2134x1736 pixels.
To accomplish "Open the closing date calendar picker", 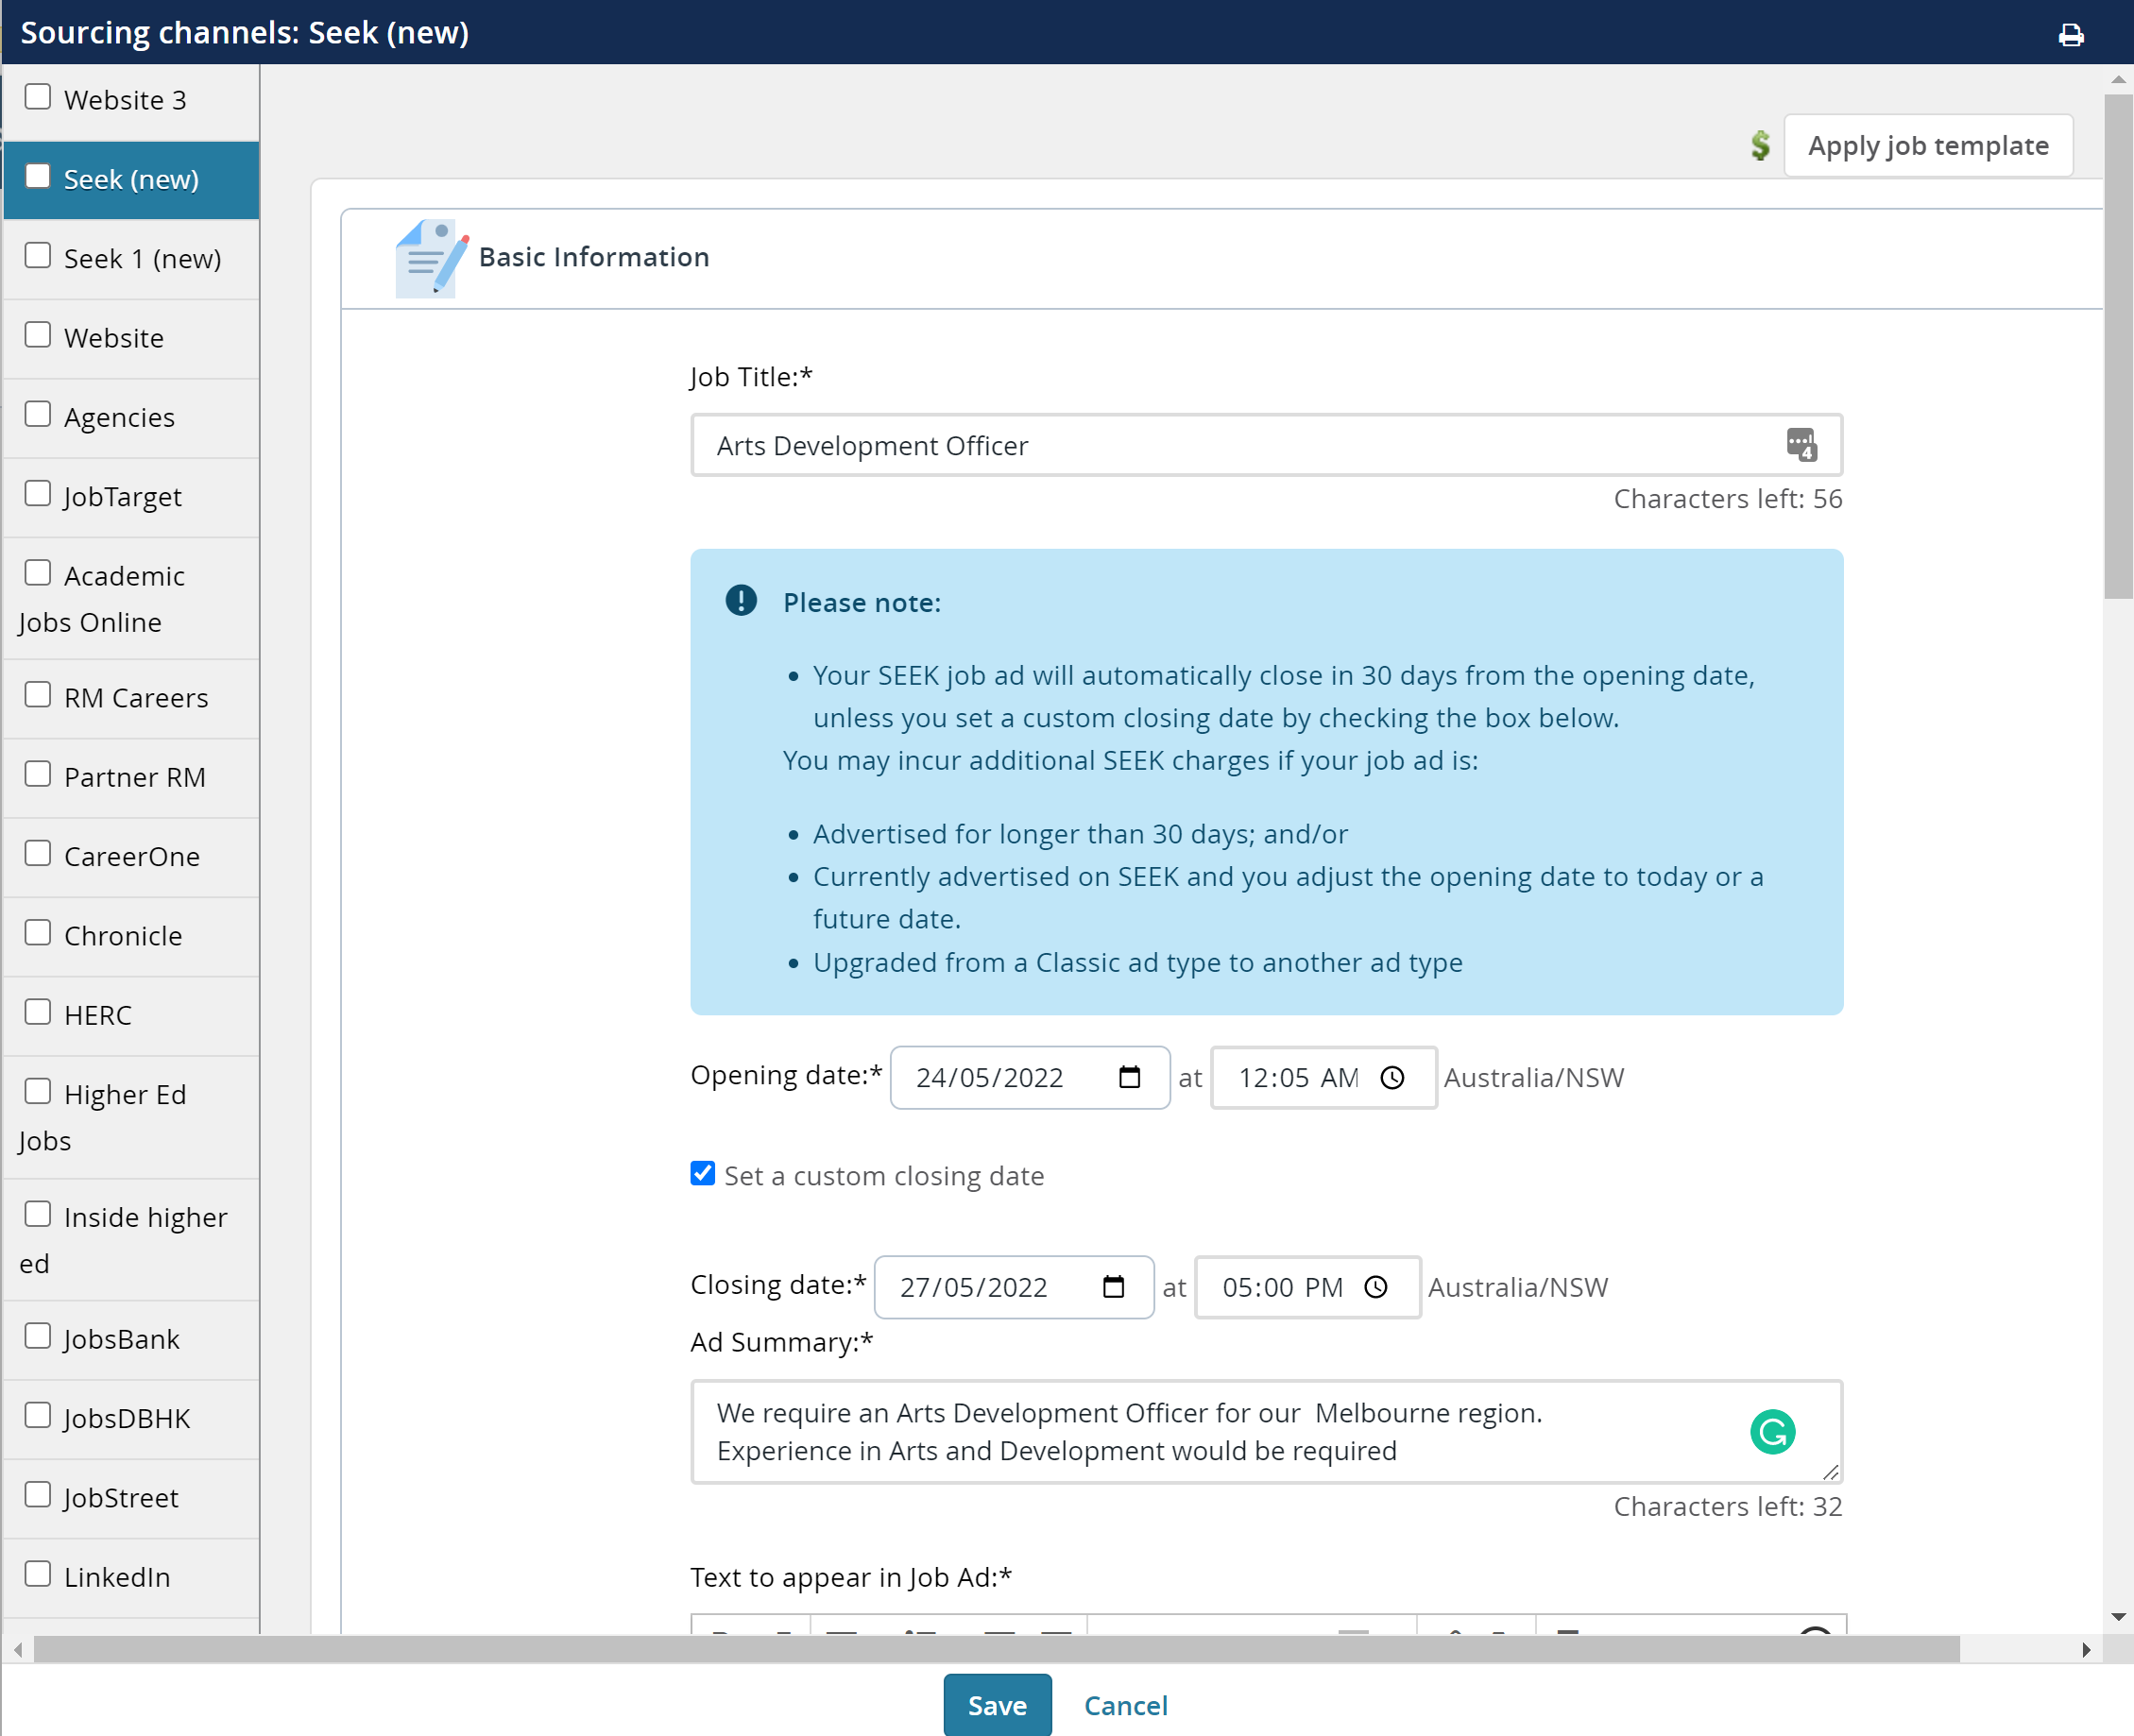I will [1116, 1287].
